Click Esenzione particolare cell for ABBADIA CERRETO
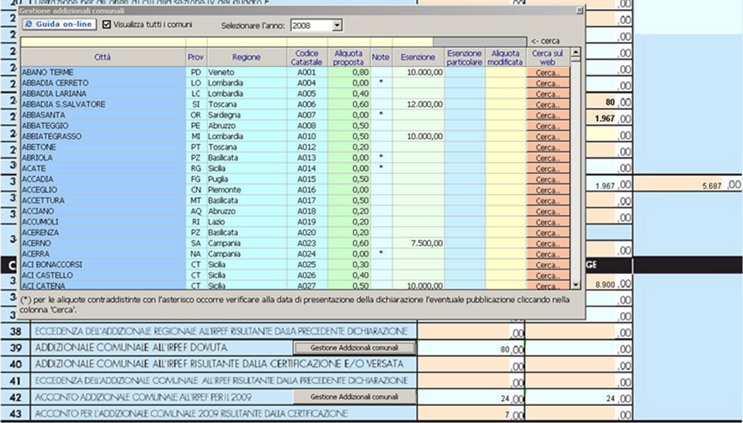 tap(464, 83)
